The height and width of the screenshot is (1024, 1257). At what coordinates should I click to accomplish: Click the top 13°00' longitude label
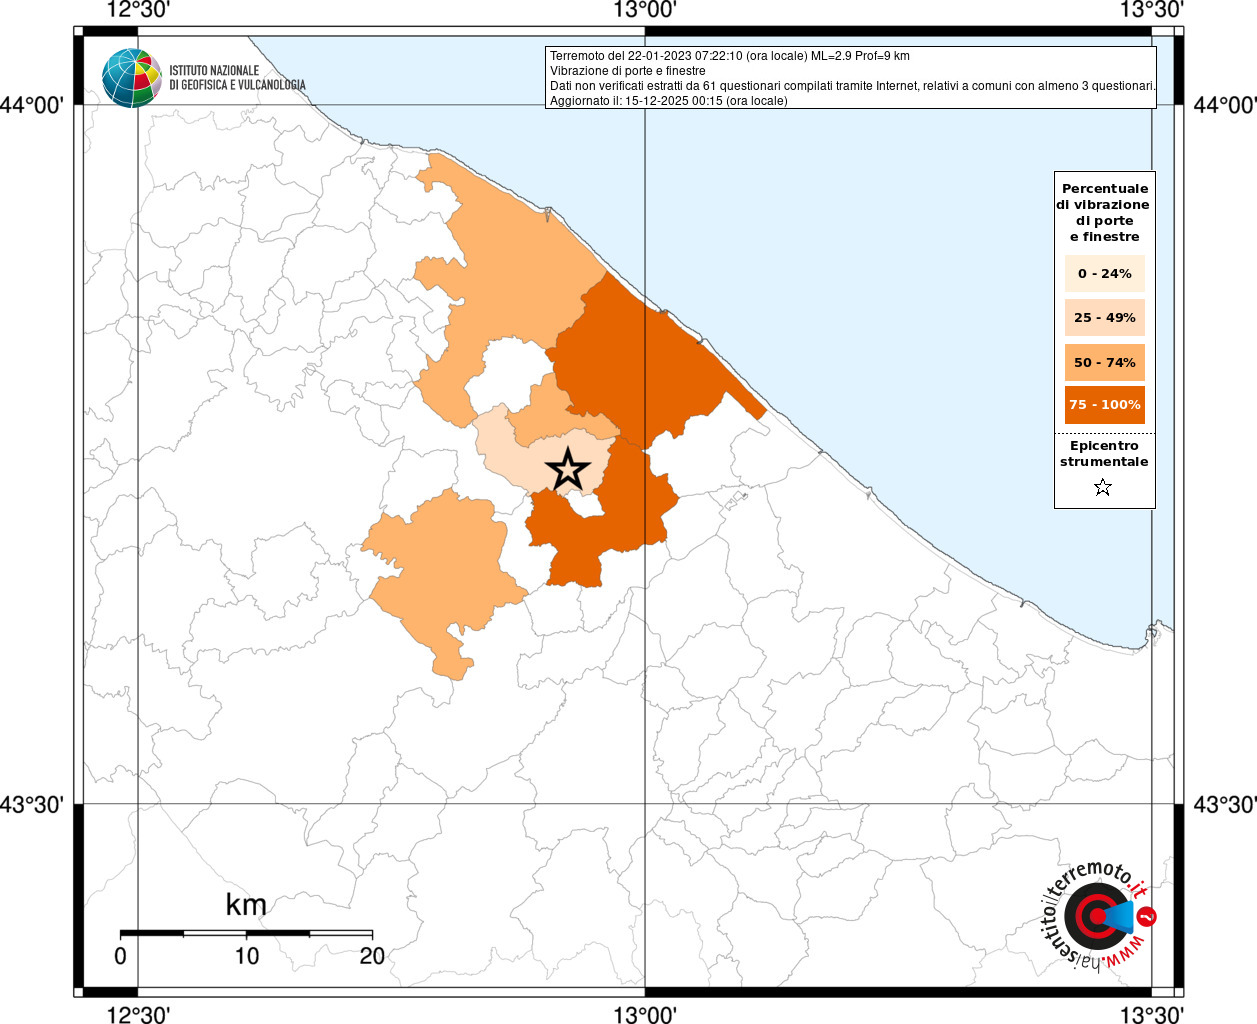(x=645, y=10)
